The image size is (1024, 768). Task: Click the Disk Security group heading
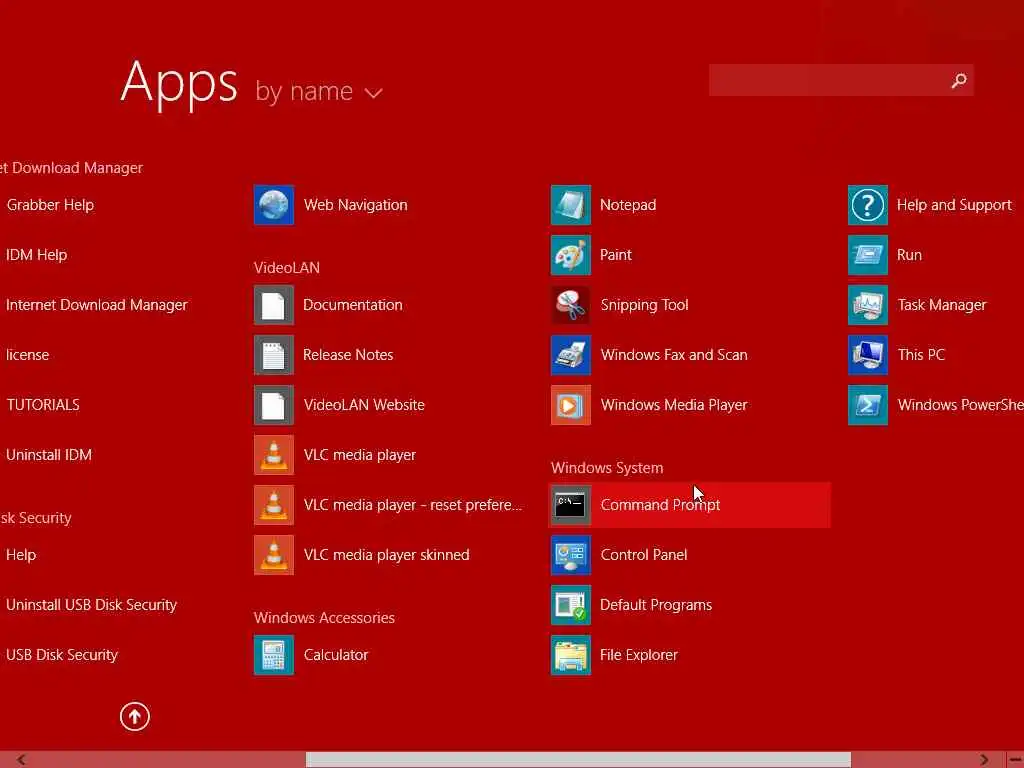pos(35,518)
